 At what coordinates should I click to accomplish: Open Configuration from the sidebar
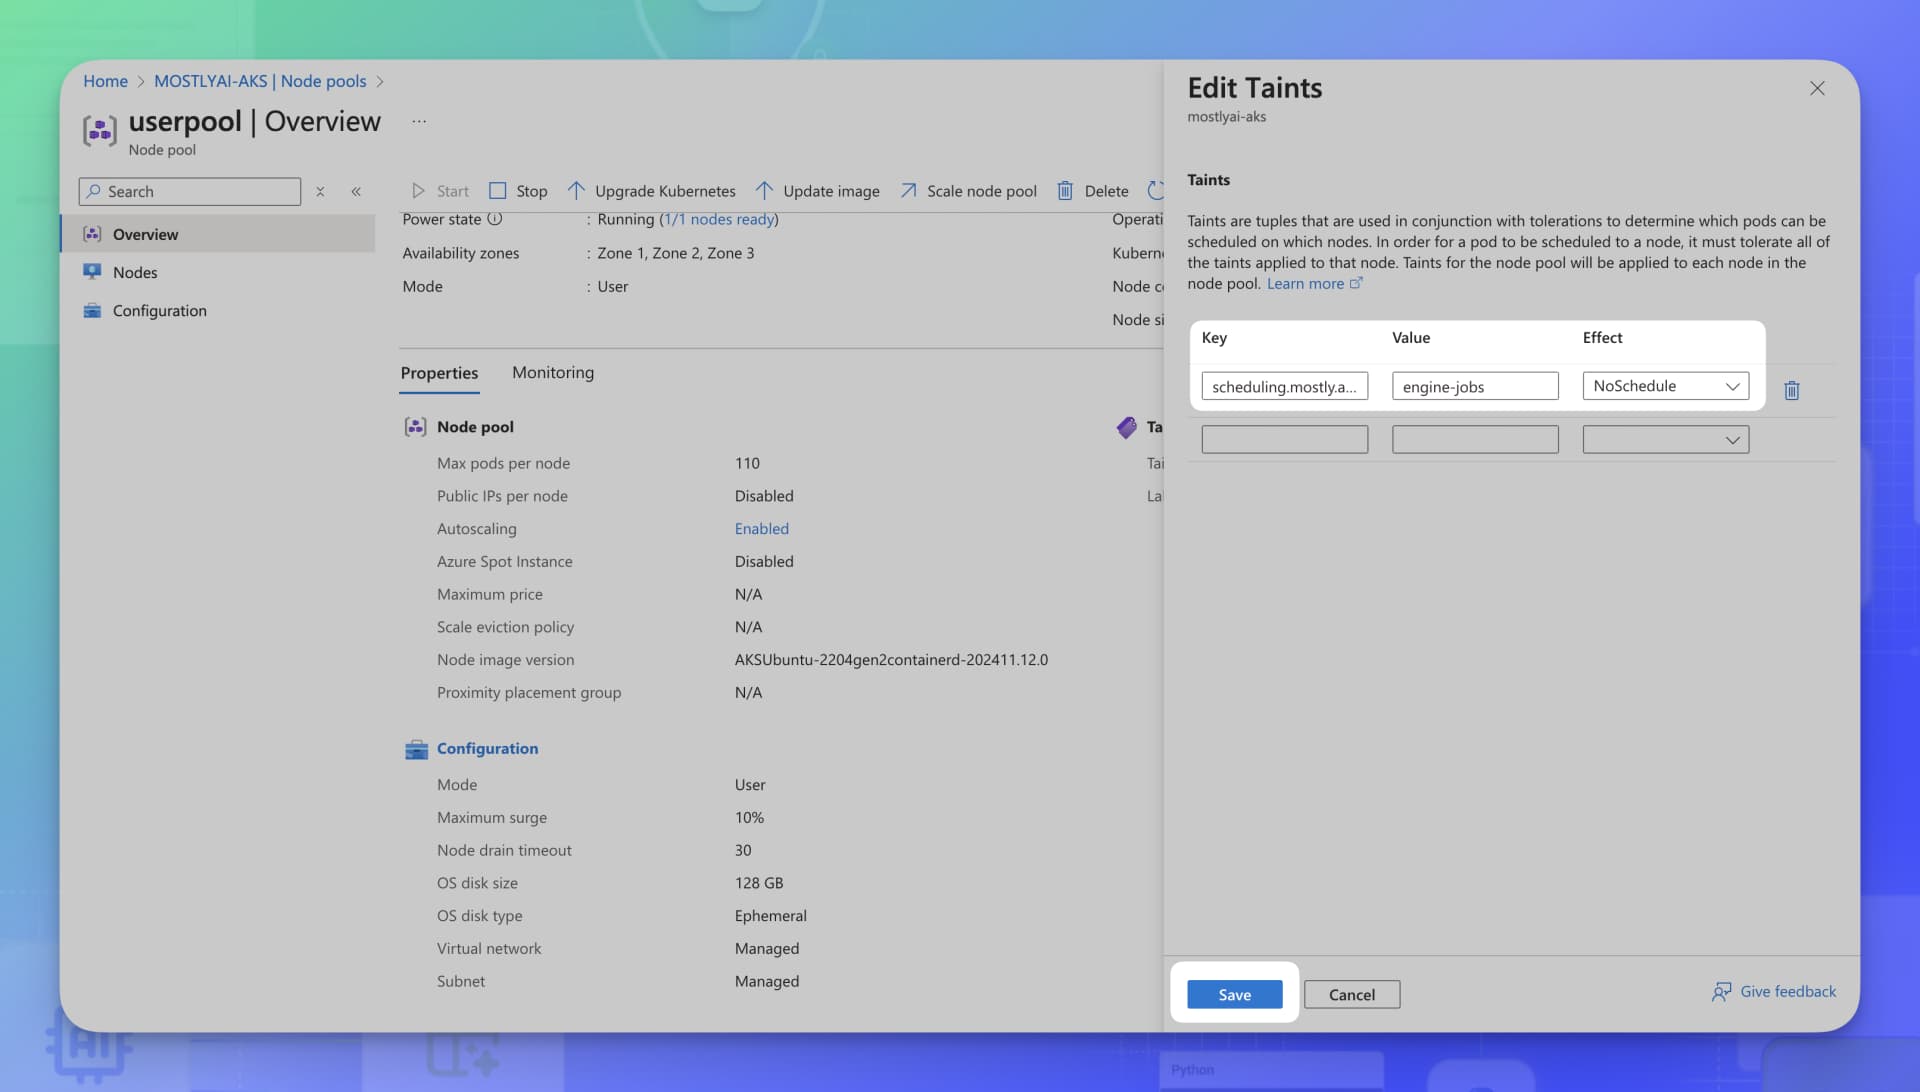tap(160, 310)
